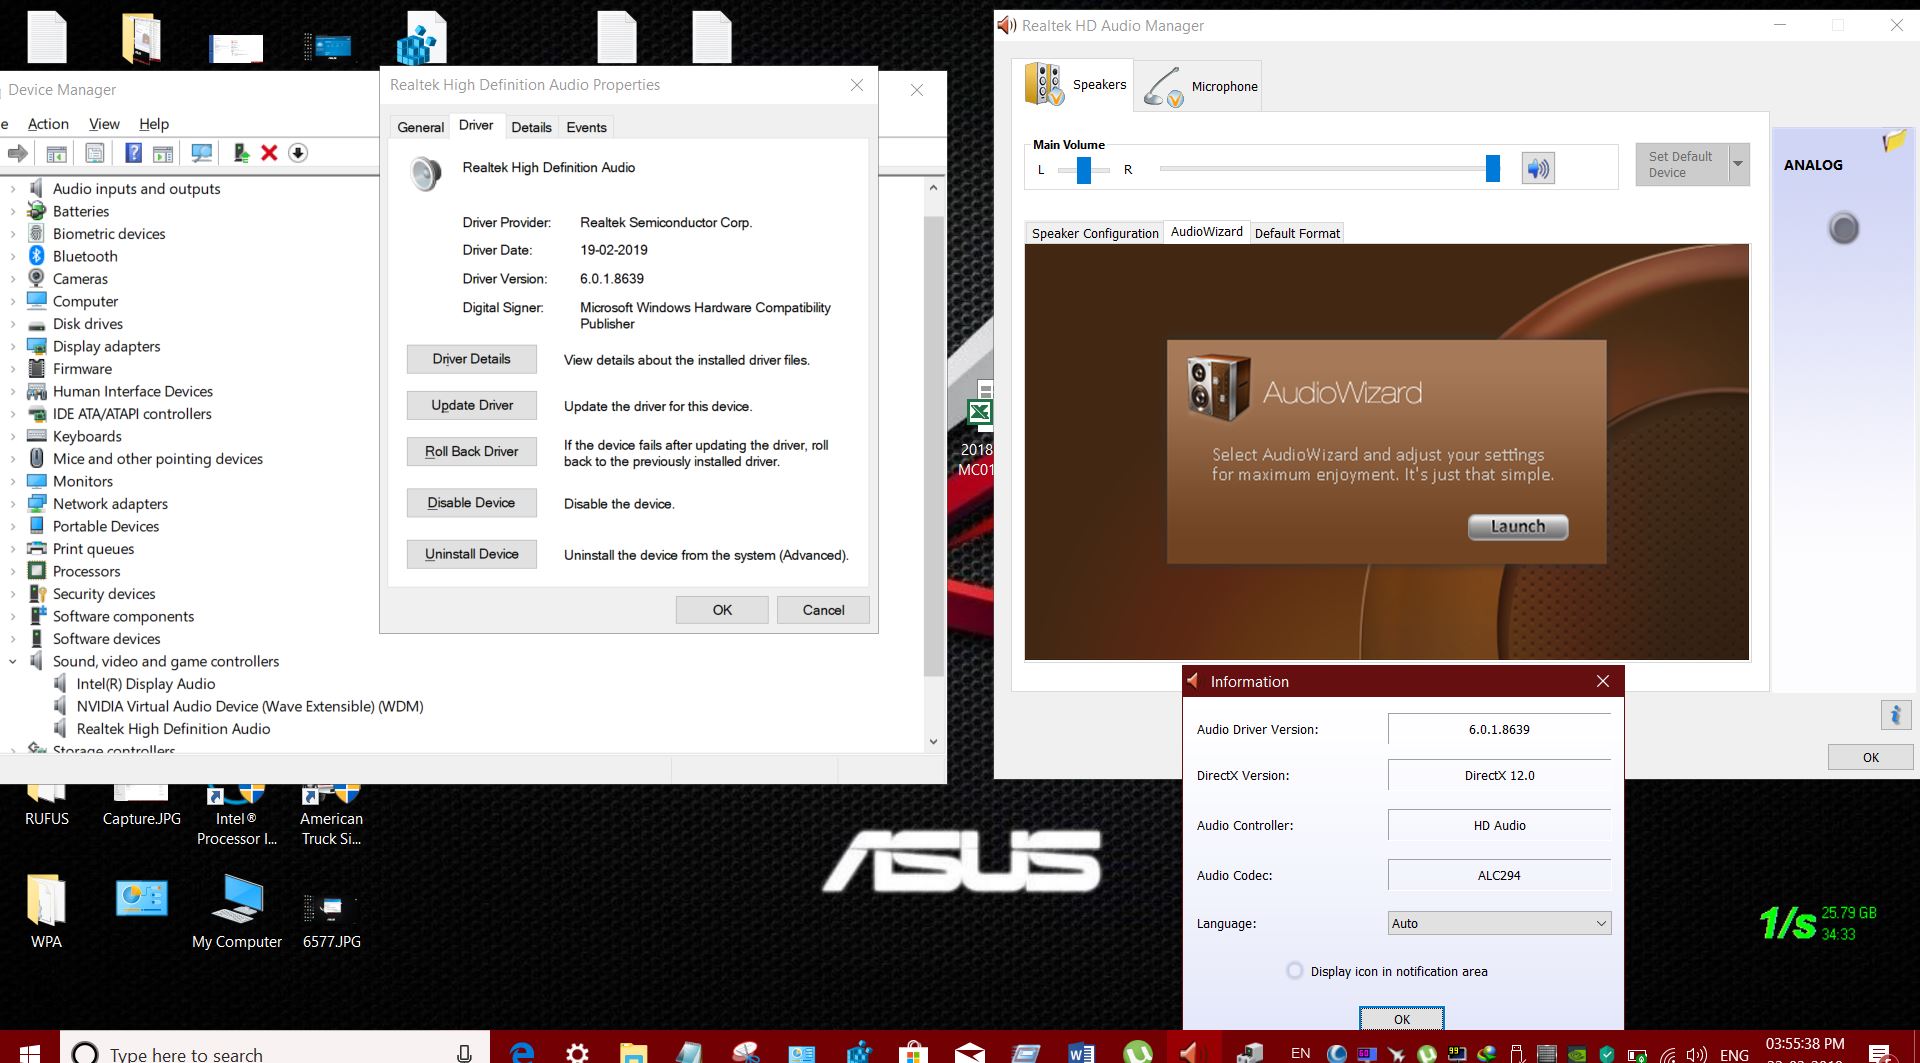
Task: Switch to the Details tab in Properties
Action: tap(531, 127)
